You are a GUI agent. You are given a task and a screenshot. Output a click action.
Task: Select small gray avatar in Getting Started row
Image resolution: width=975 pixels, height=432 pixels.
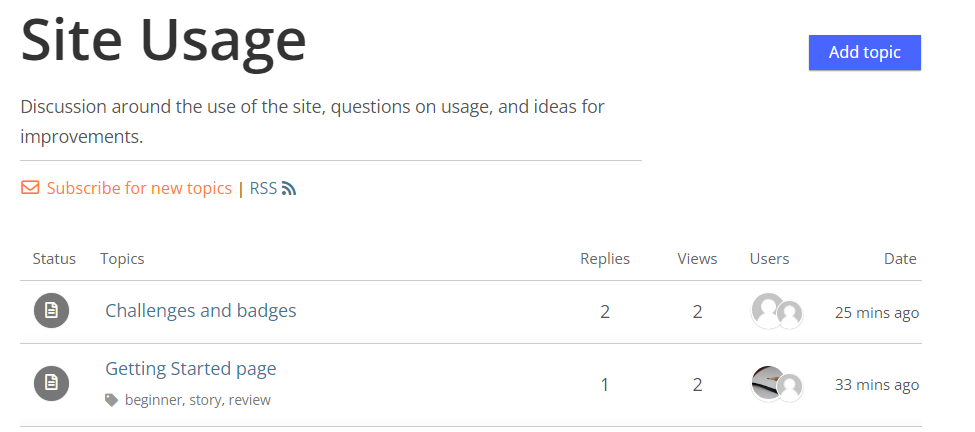[790, 387]
